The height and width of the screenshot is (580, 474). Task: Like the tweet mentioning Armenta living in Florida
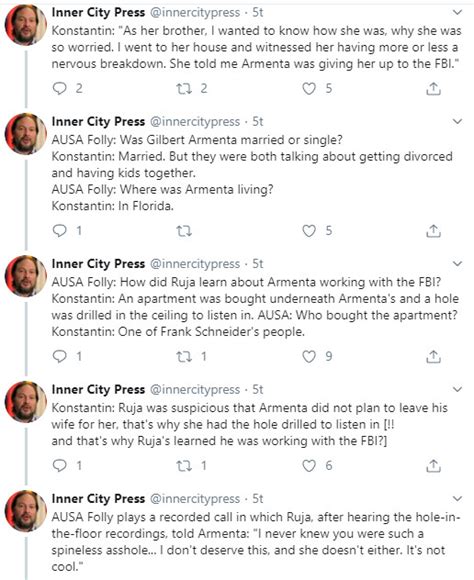tap(309, 231)
